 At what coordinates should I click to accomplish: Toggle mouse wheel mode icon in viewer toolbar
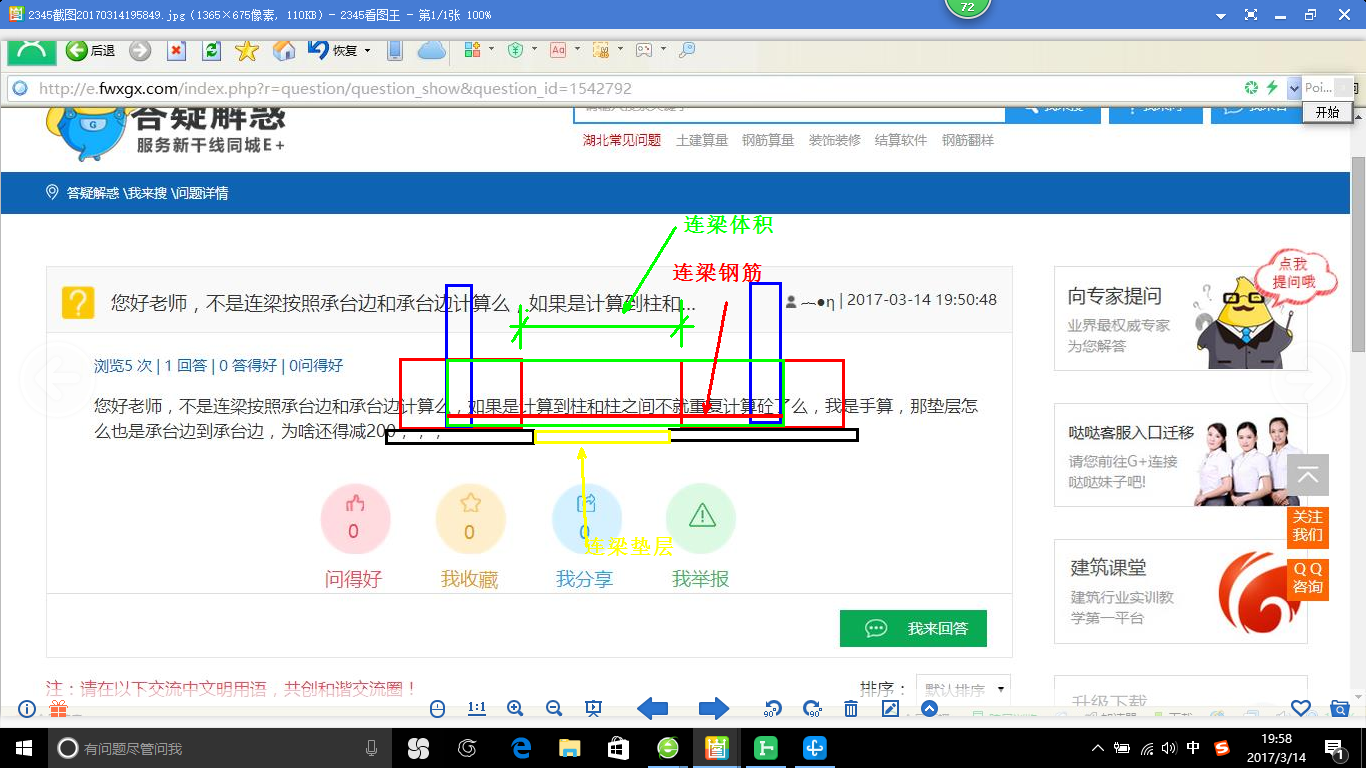[437, 708]
